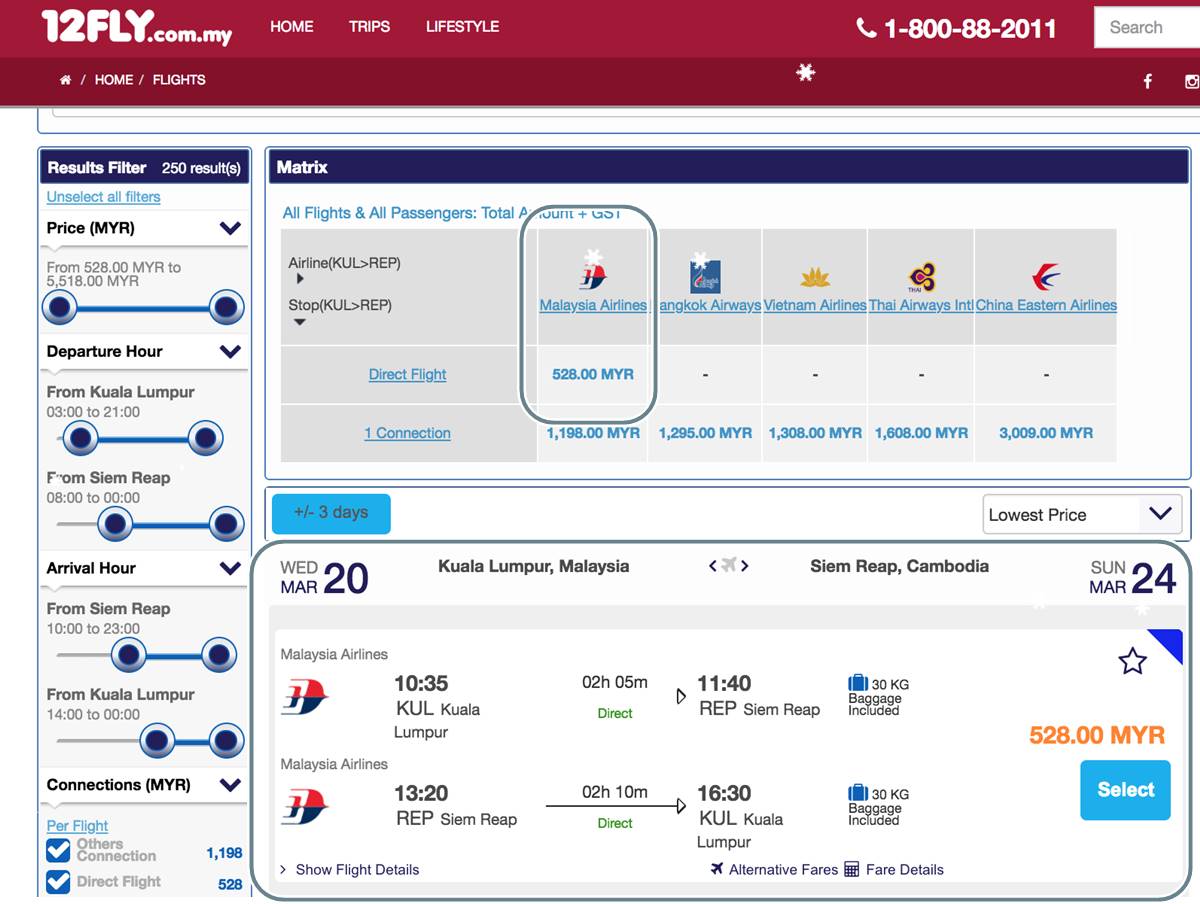
Task: Click the Bangkok Airways logo in the matrix
Action: pos(705,276)
